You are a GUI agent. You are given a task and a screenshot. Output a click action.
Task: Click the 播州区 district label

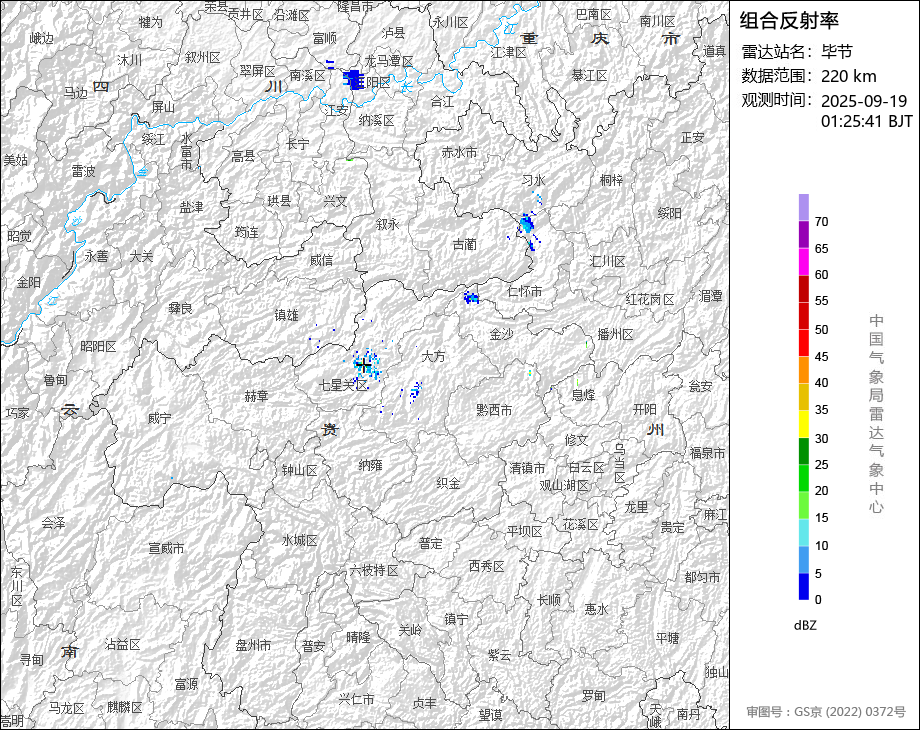coord(615,334)
